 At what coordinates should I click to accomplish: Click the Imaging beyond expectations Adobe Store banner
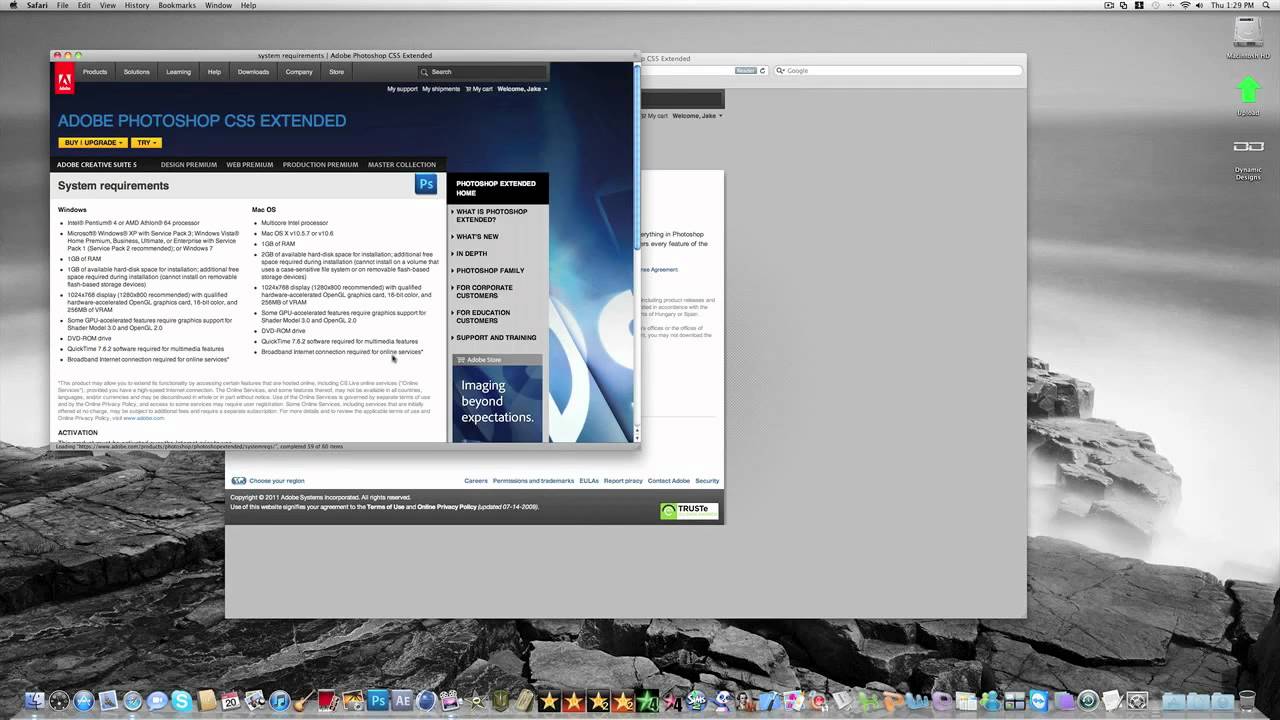[497, 403]
